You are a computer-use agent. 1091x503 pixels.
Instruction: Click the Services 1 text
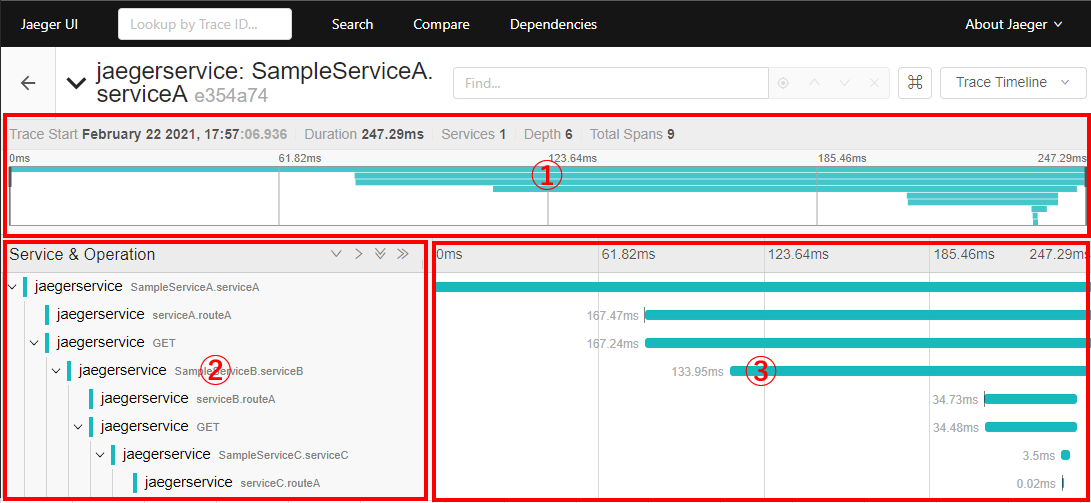pyautogui.click(x=473, y=134)
